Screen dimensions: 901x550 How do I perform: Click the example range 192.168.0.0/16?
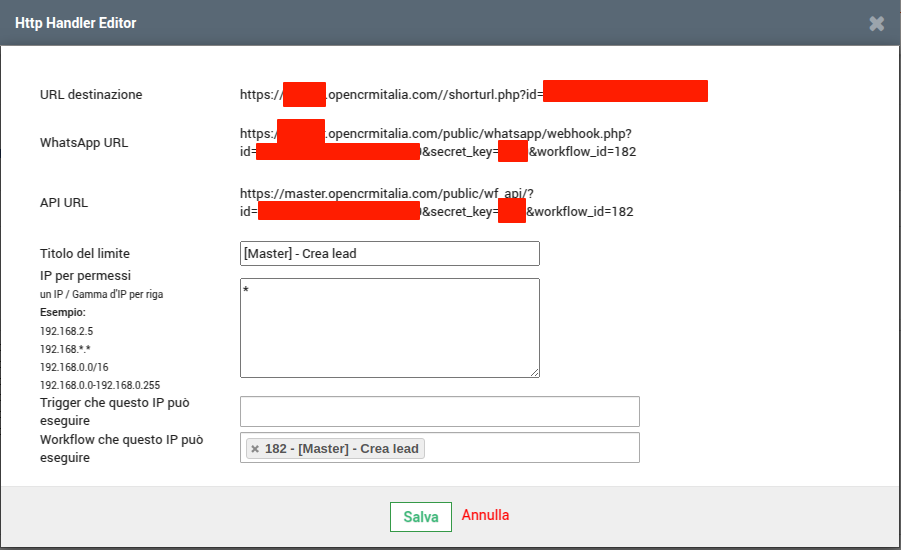tap(74, 367)
